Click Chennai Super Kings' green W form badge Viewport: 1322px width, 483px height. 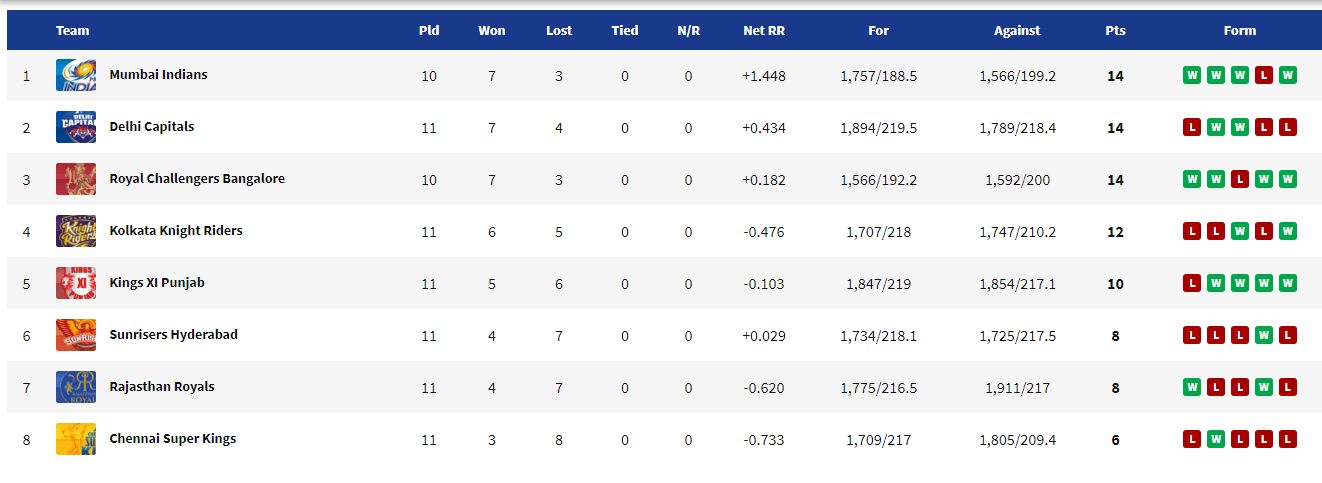coord(1216,439)
